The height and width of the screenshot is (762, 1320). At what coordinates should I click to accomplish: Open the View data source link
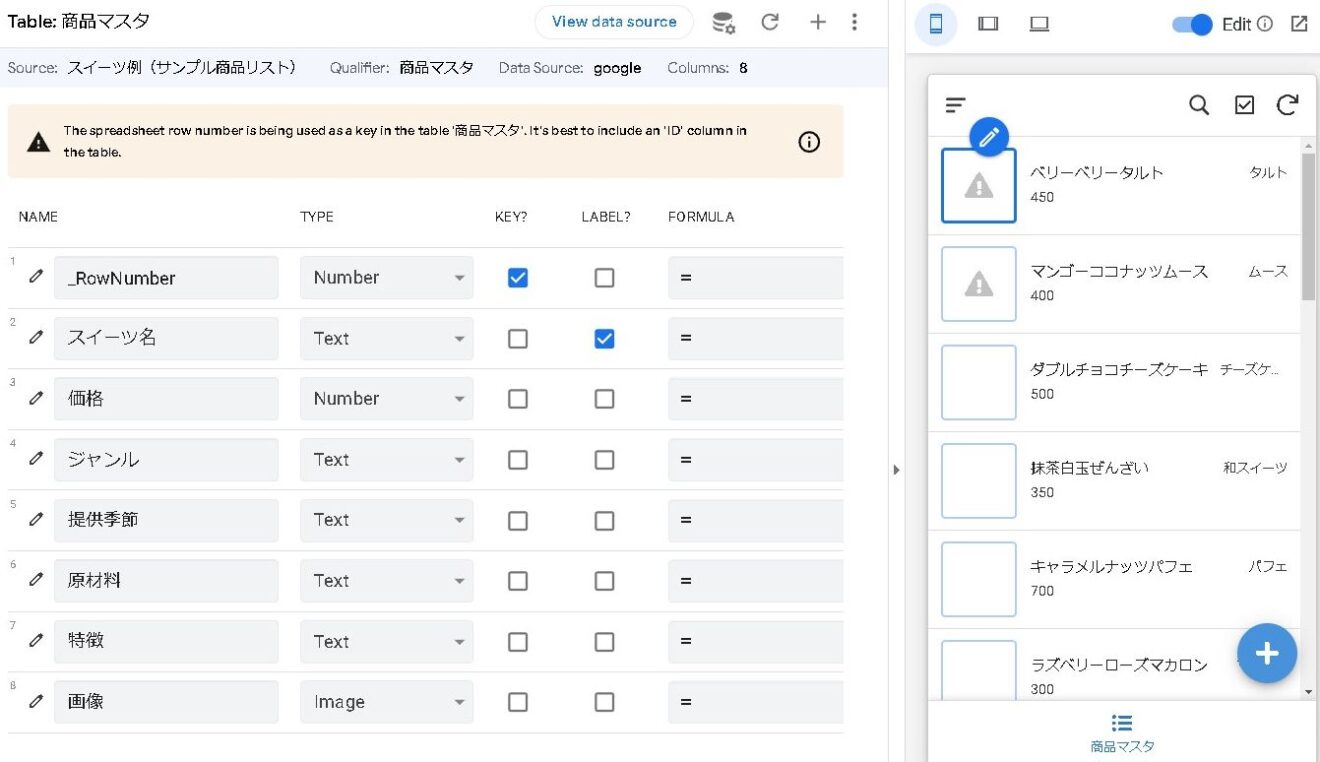tap(613, 21)
